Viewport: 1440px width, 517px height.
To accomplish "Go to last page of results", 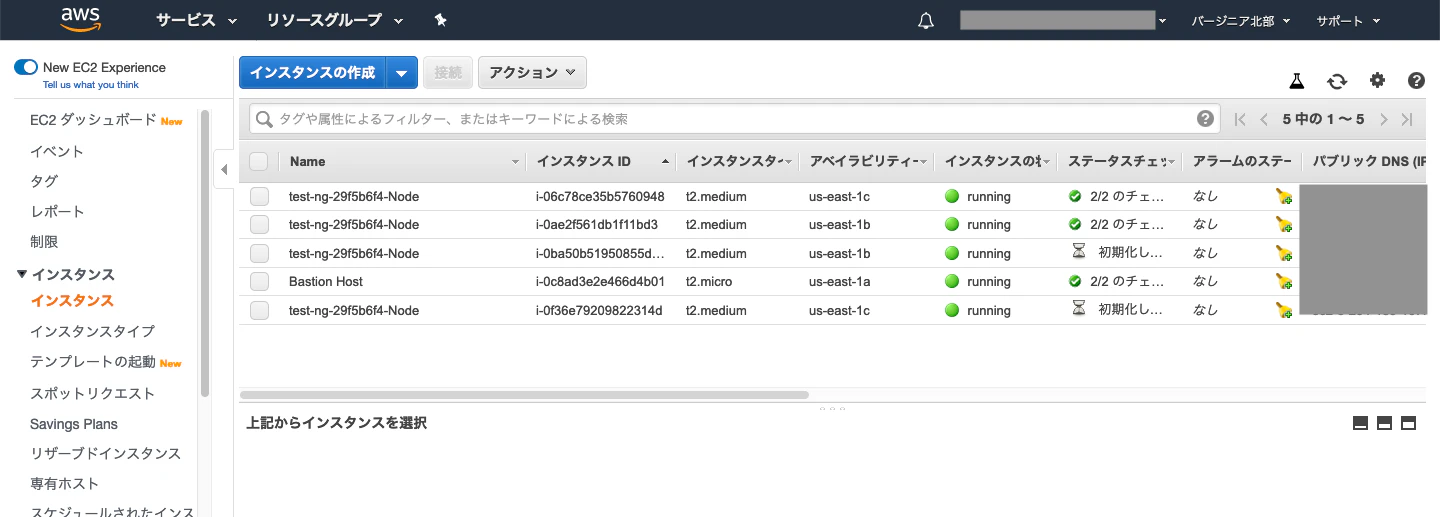I will (1407, 119).
